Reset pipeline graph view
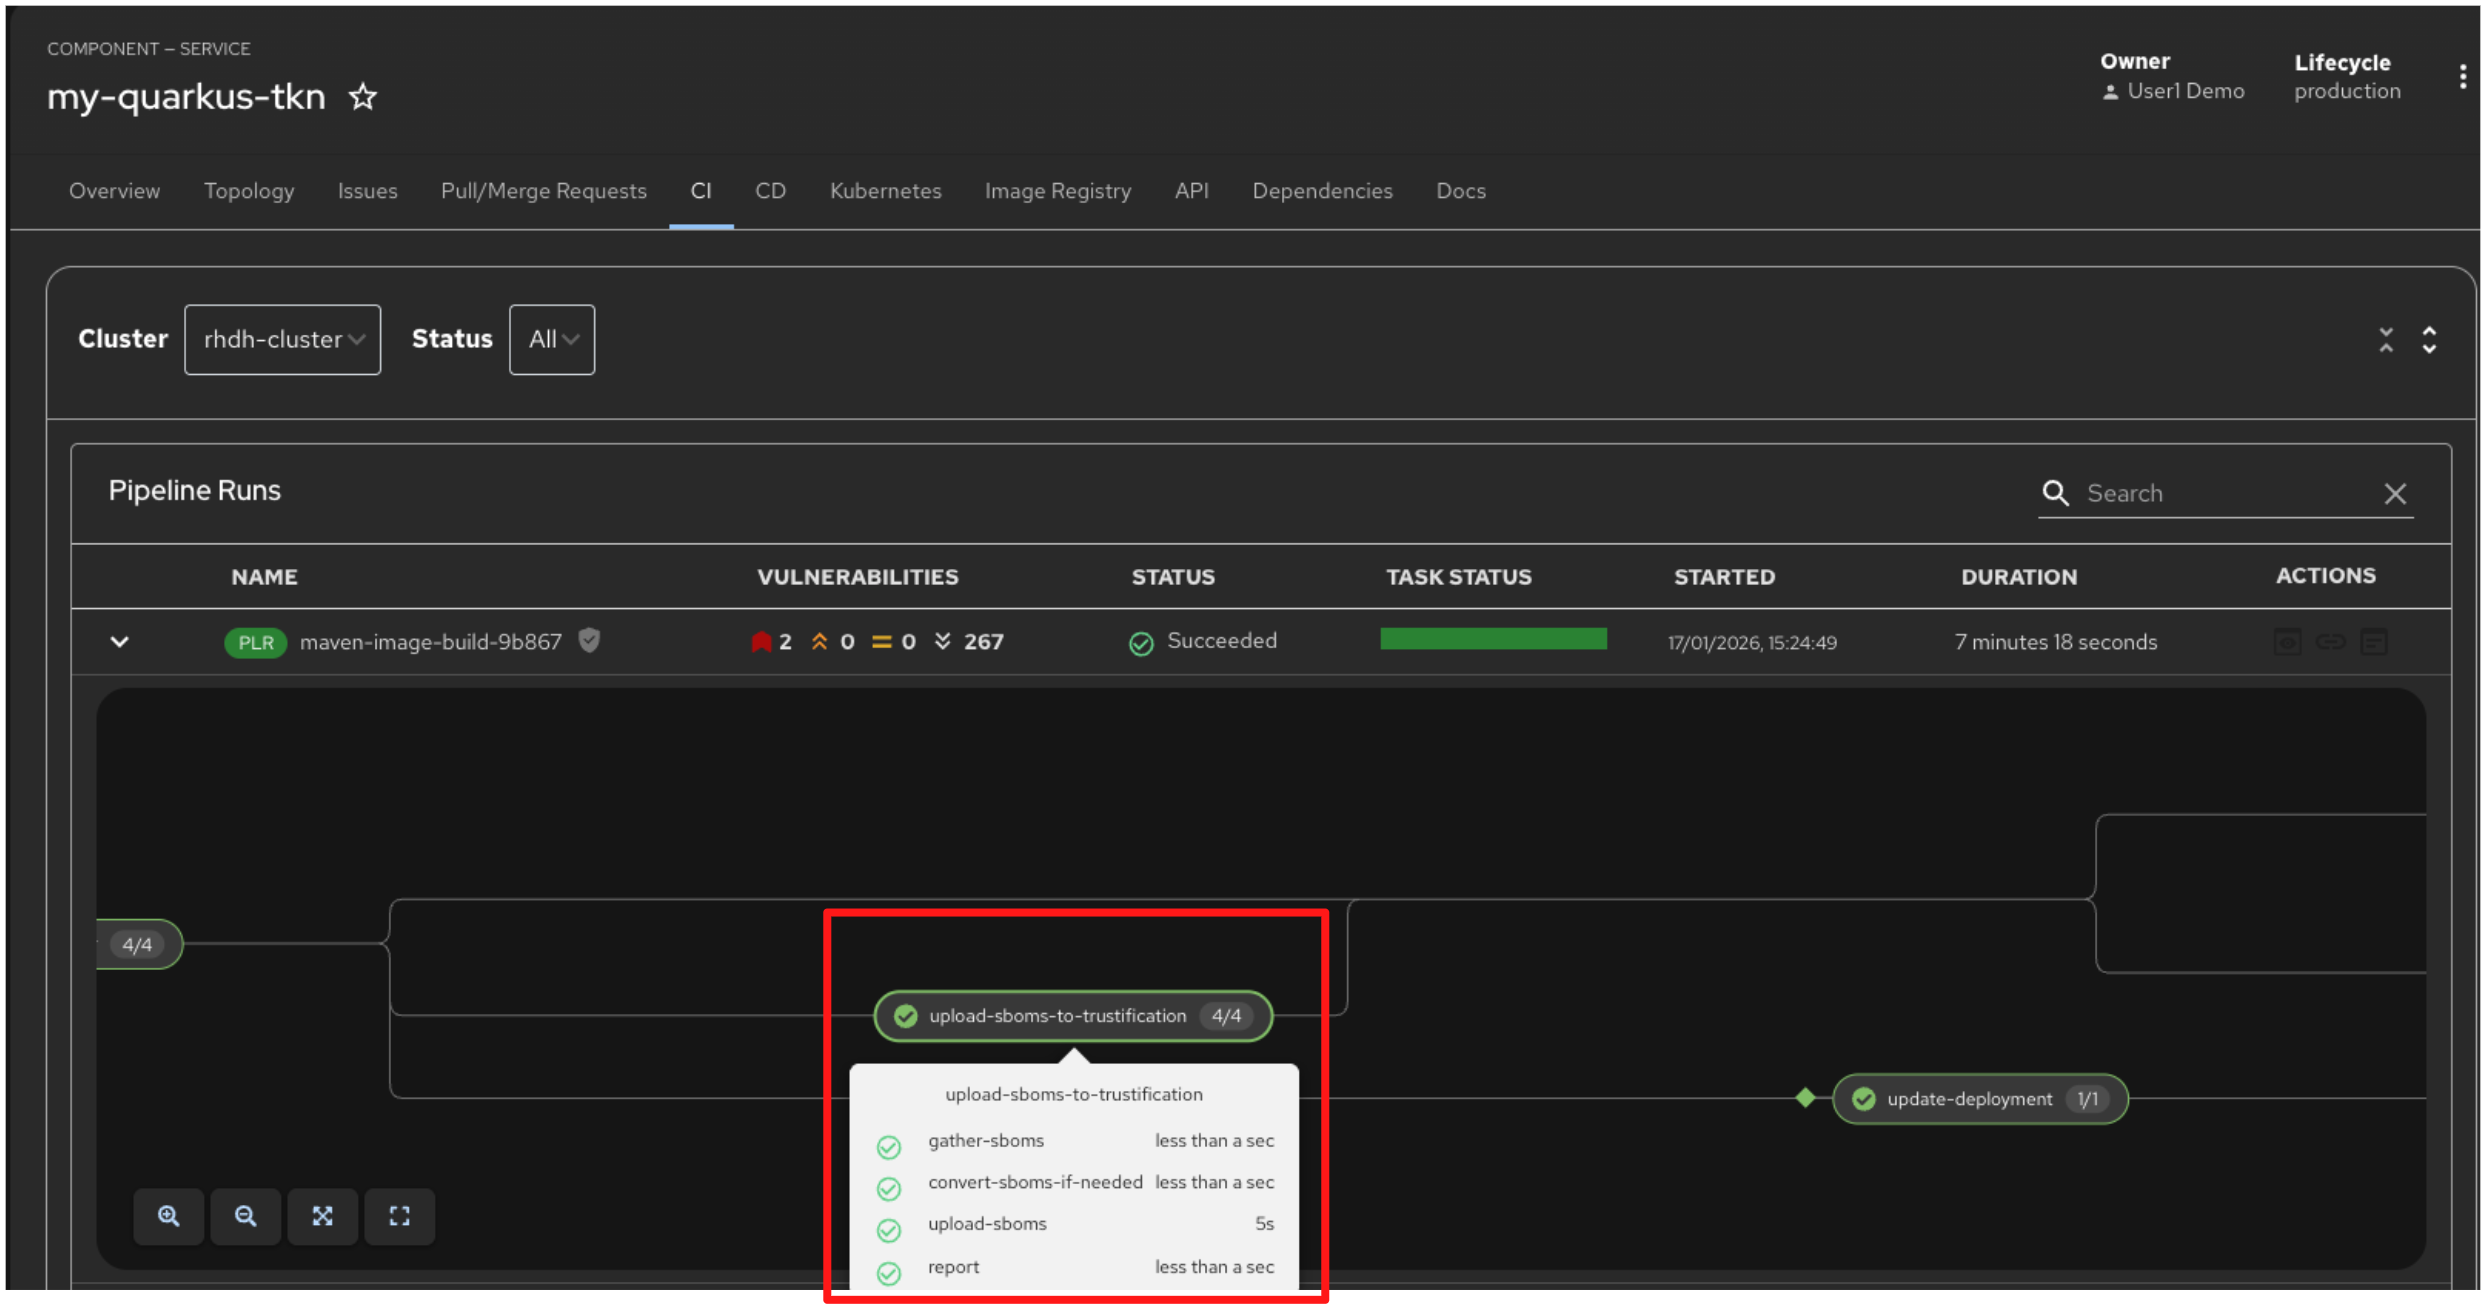2491x1314 pixels. coord(399,1216)
